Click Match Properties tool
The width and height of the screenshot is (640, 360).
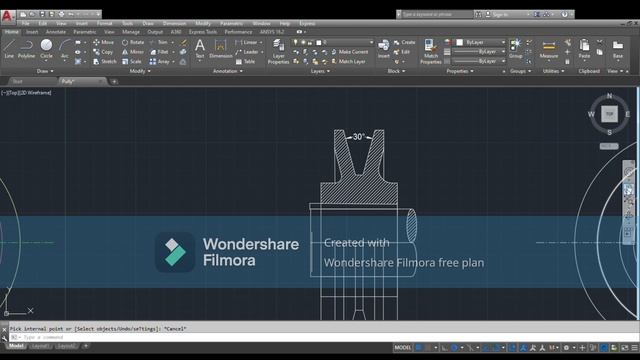pos(431,51)
